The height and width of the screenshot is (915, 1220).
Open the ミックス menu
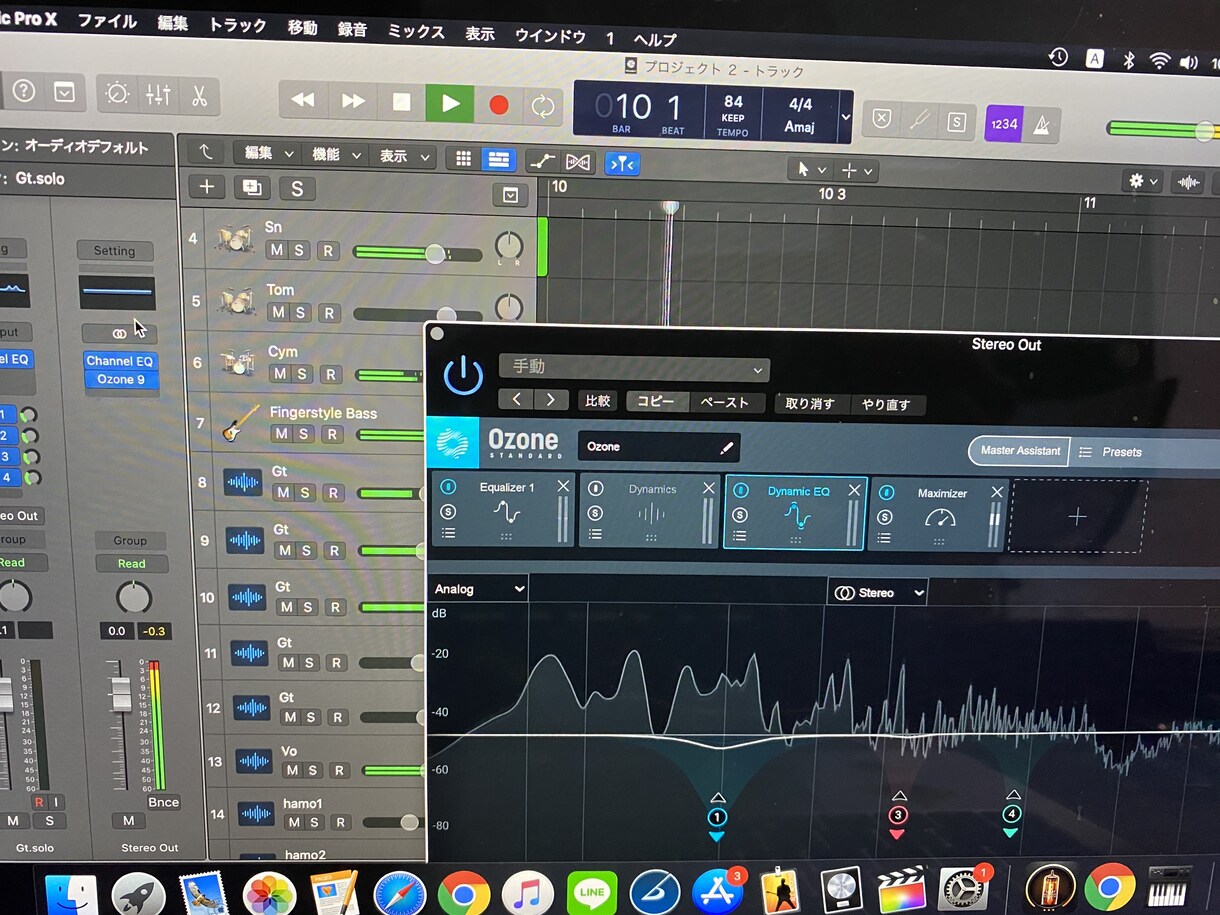(x=415, y=31)
